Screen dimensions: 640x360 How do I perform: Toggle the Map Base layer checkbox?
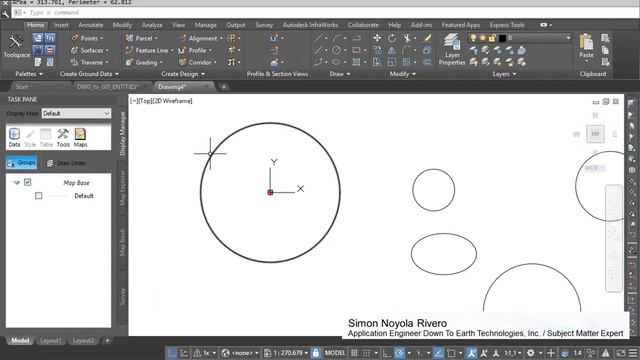27,182
